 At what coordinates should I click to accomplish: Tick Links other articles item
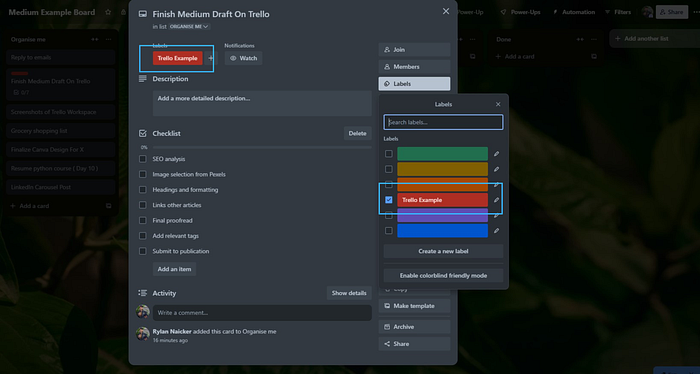(143, 205)
